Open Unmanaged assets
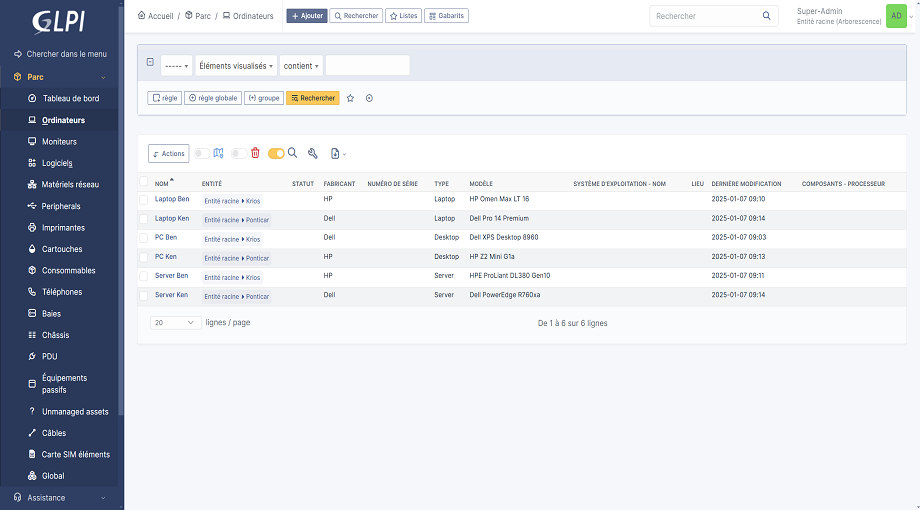Screen dimensions: 920x510 coord(75,411)
